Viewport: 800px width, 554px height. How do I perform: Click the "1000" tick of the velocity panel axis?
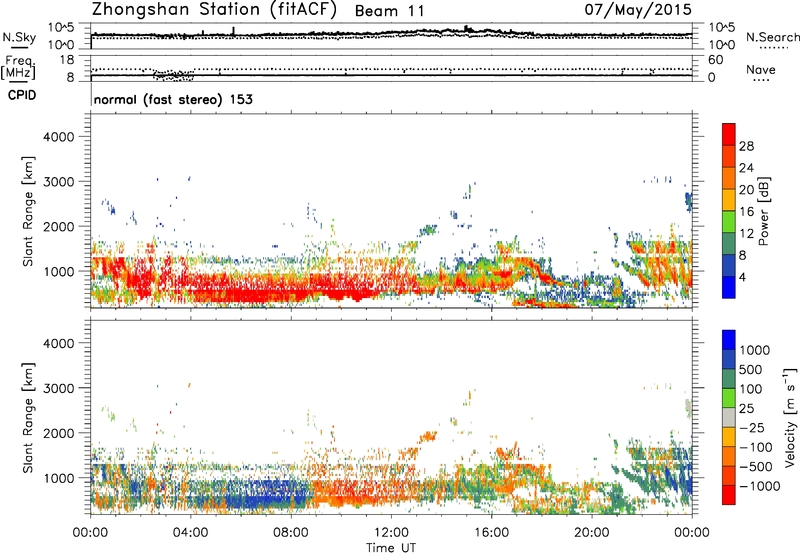point(58,478)
